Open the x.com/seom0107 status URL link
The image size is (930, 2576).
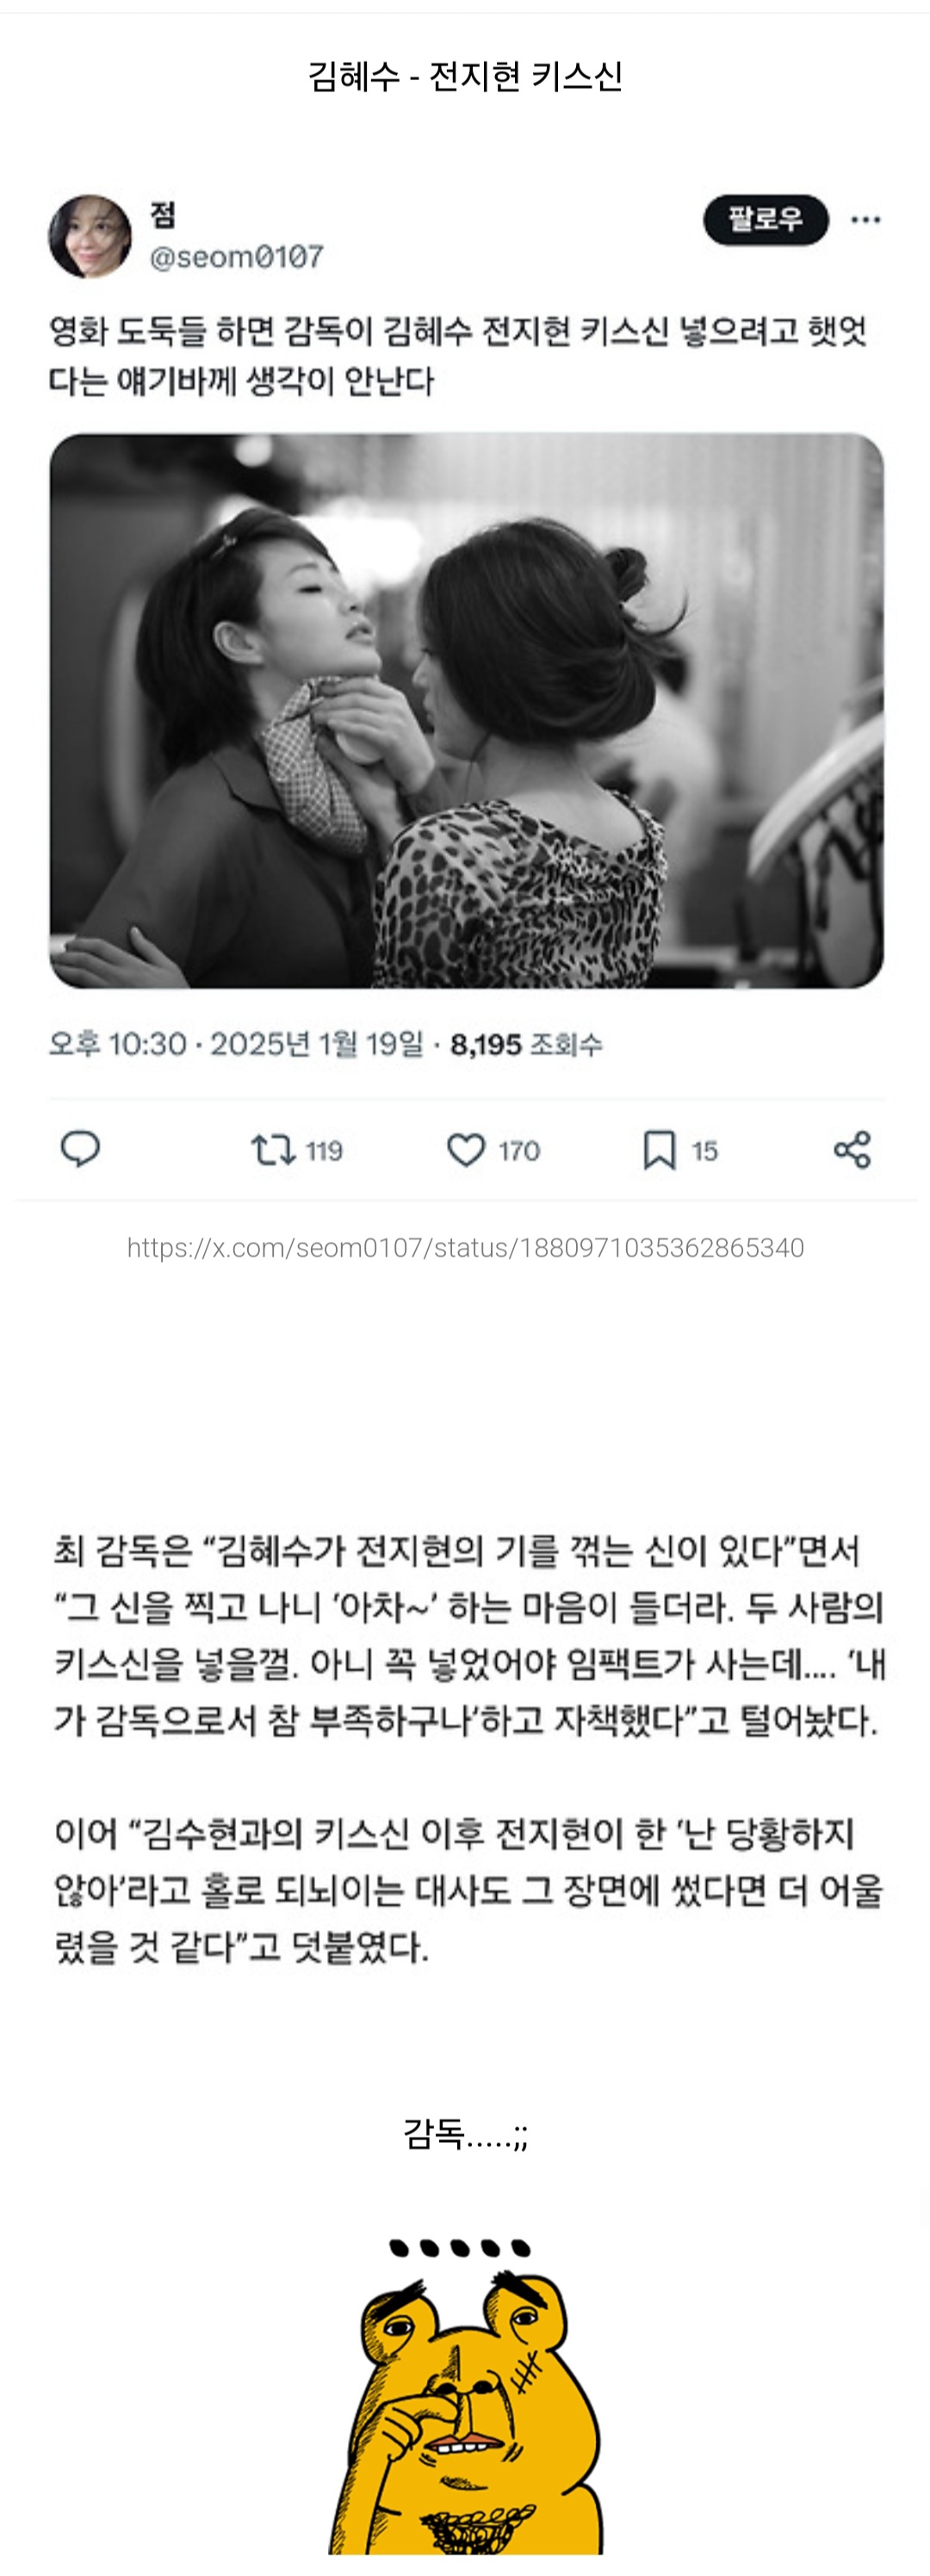pyautogui.click(x=465, y=1247)
